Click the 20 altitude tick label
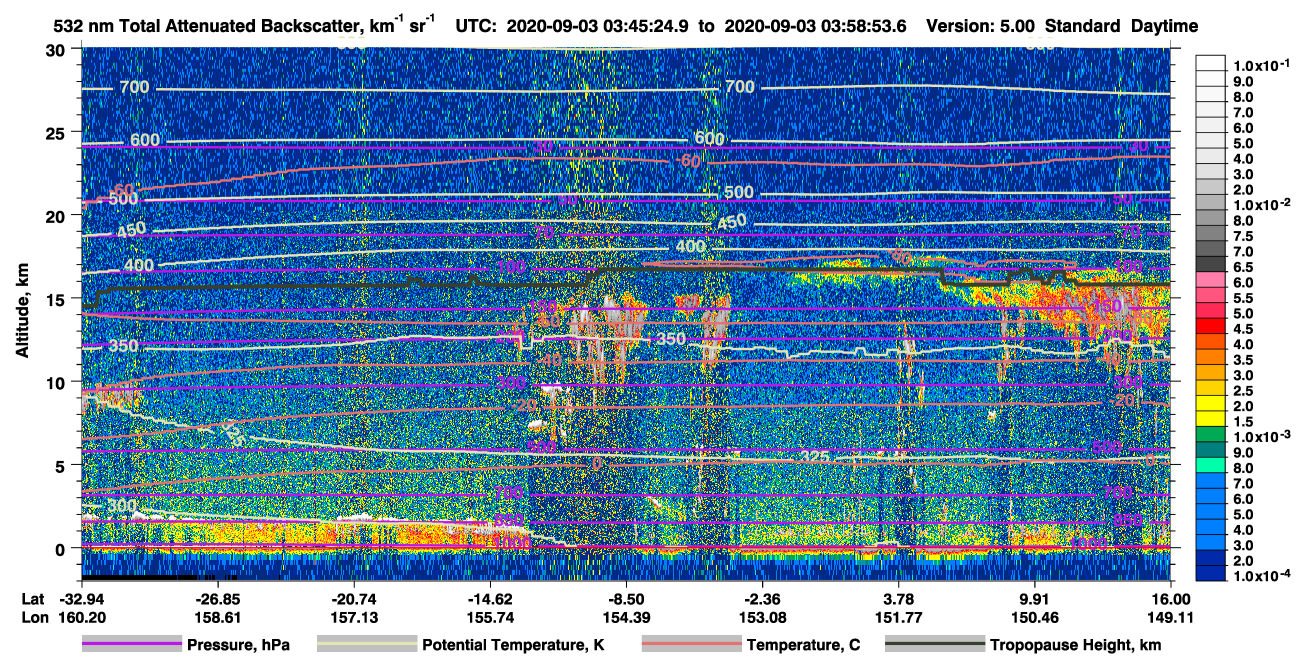This screenshot has height=667, width=1300. coord(58,215)
